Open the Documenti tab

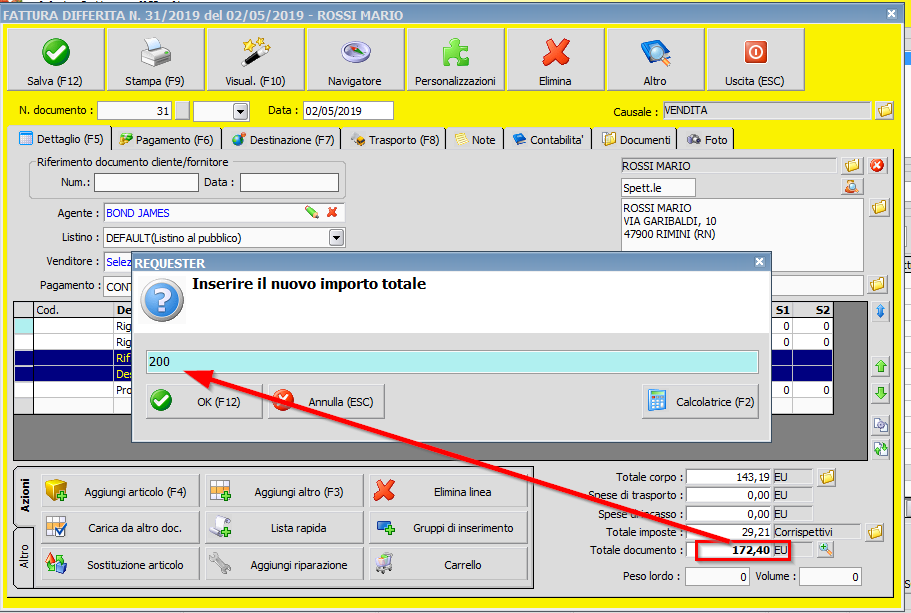coord(636,139)
